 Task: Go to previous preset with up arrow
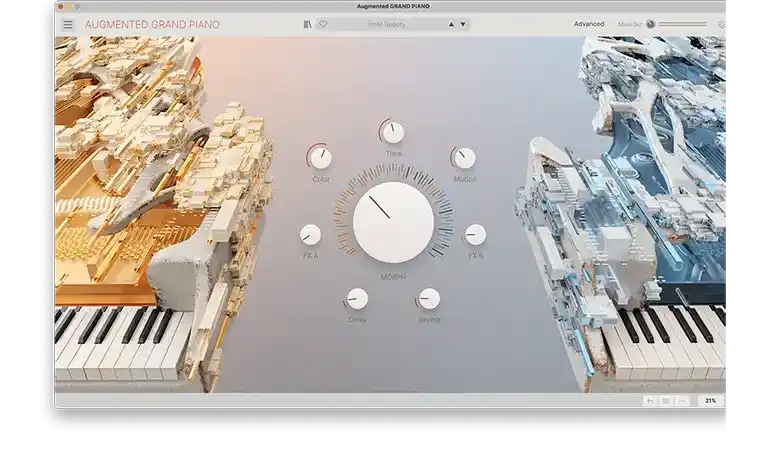[x=451, y=24]
